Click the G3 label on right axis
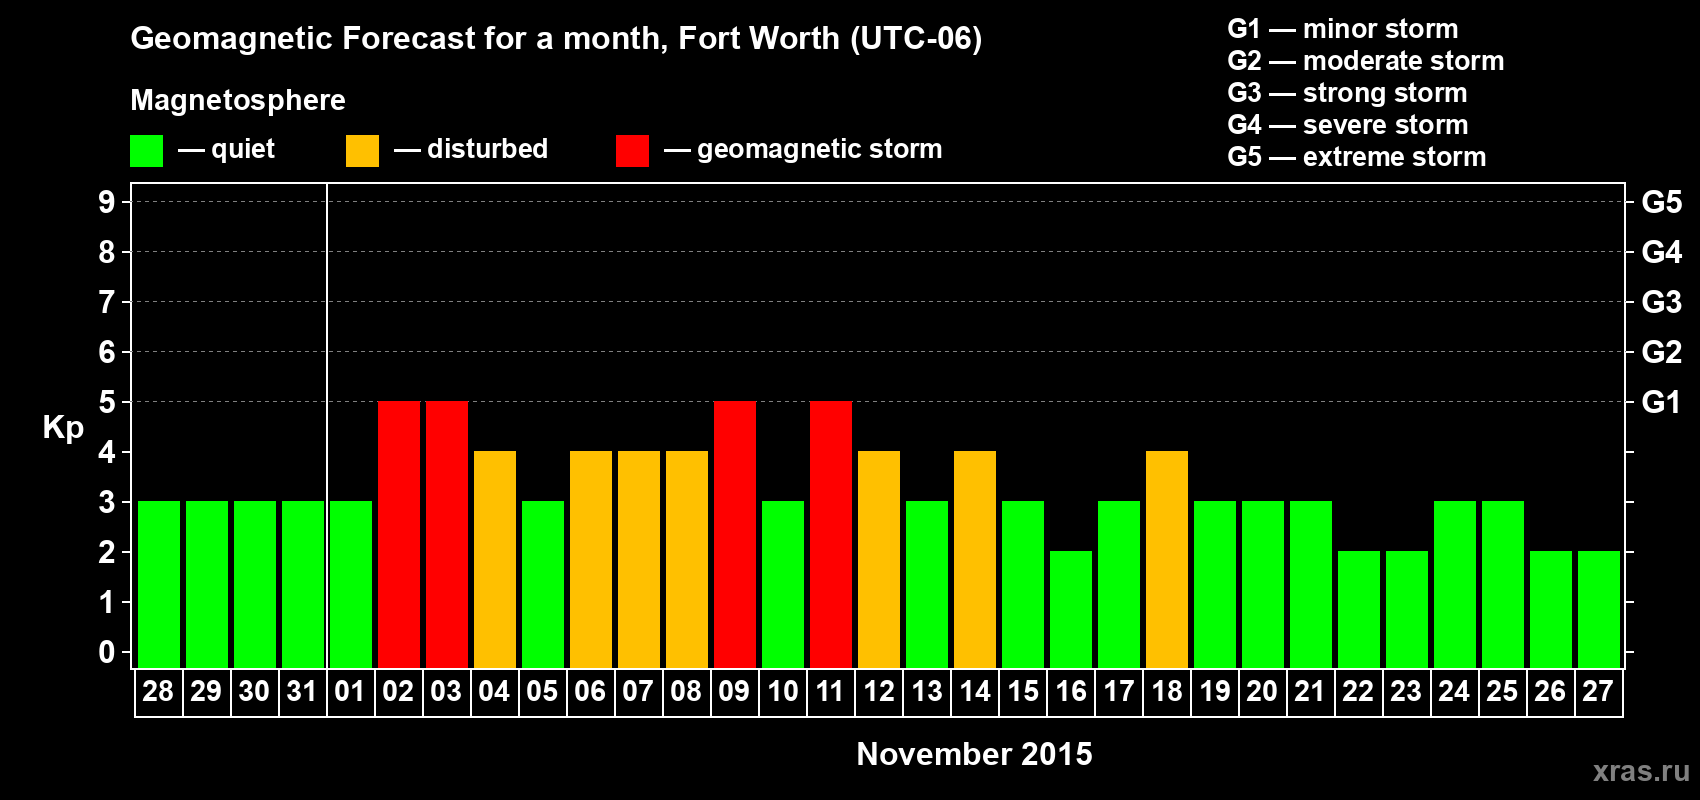This screenshot has width=1700, height=800. (1662, 302)
